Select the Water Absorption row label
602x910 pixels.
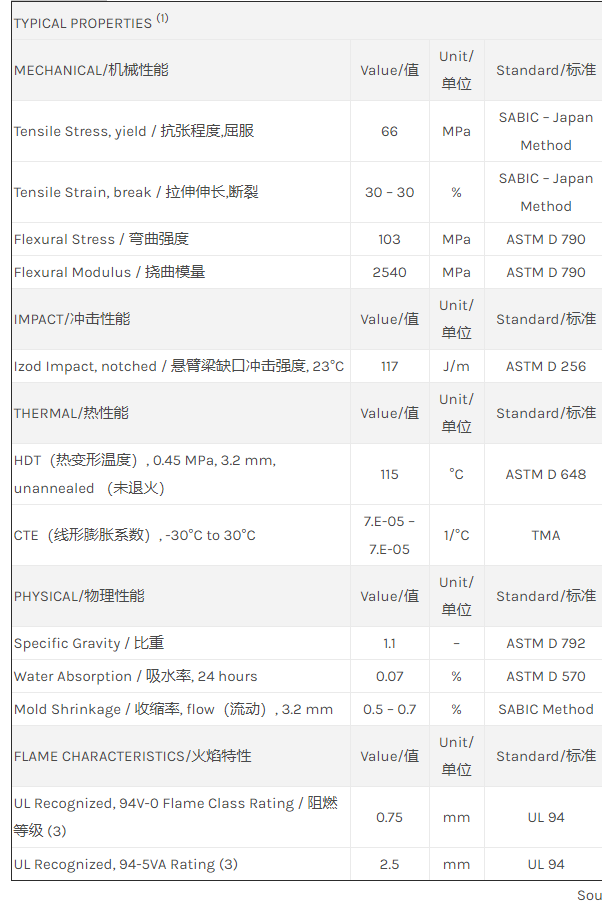[x=135, y=676]
